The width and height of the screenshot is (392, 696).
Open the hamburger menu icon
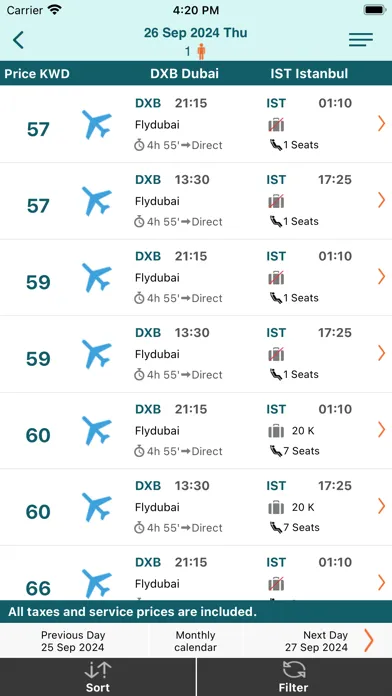click(x=360, y=40)
